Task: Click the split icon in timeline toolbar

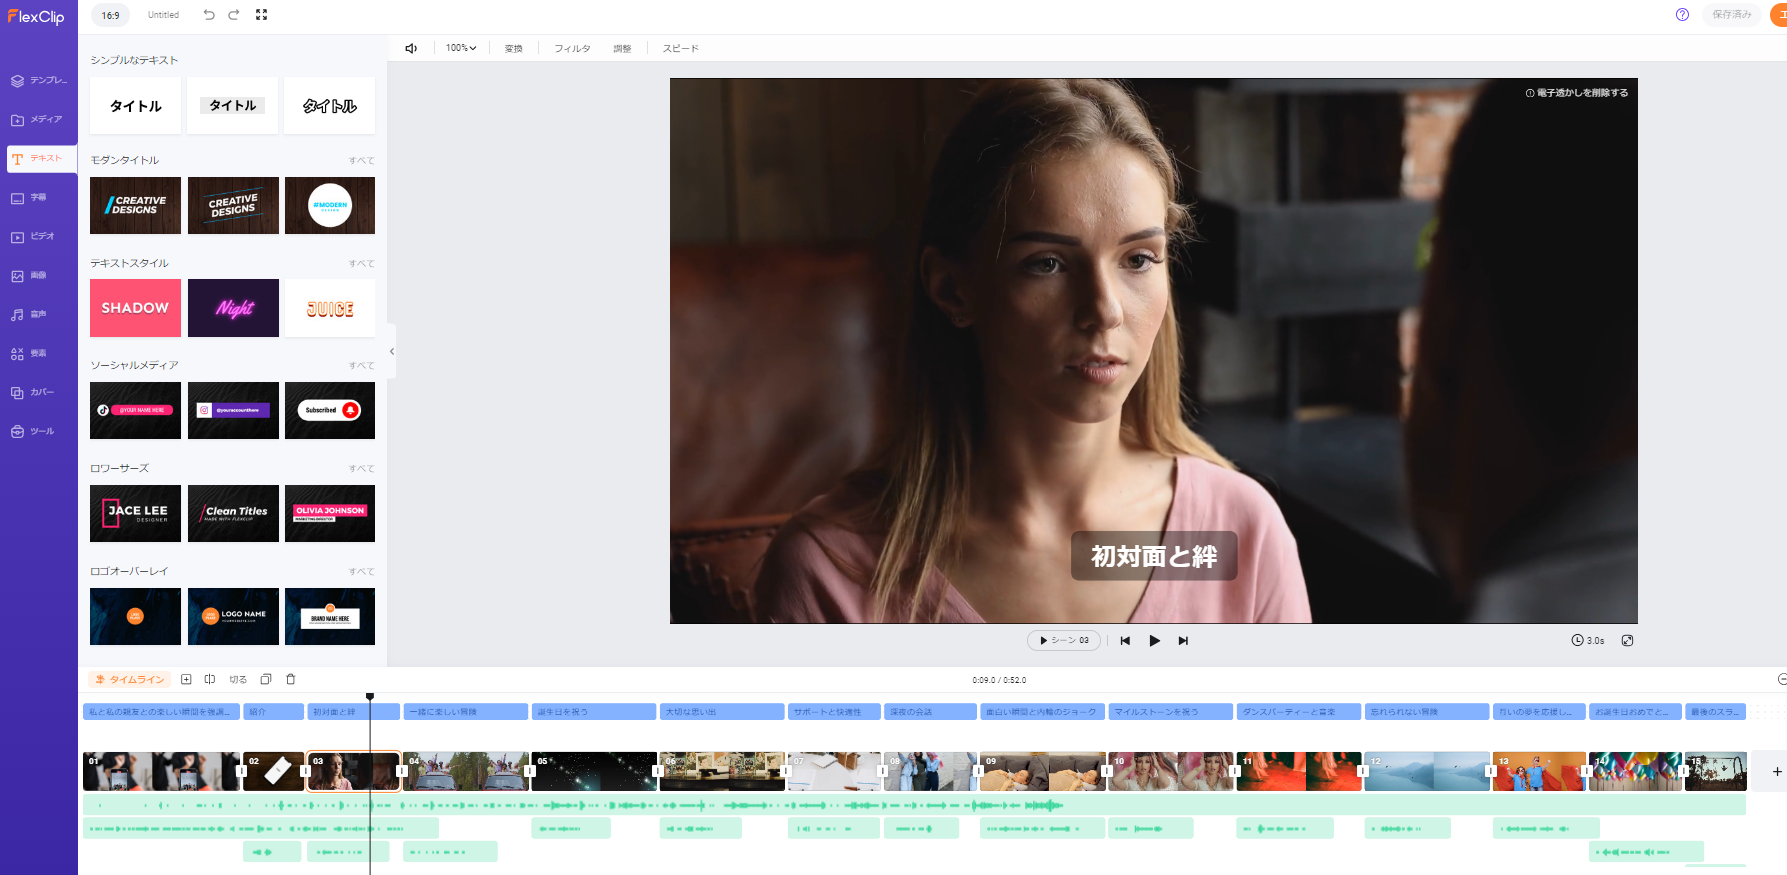Action: coord(210,679)
